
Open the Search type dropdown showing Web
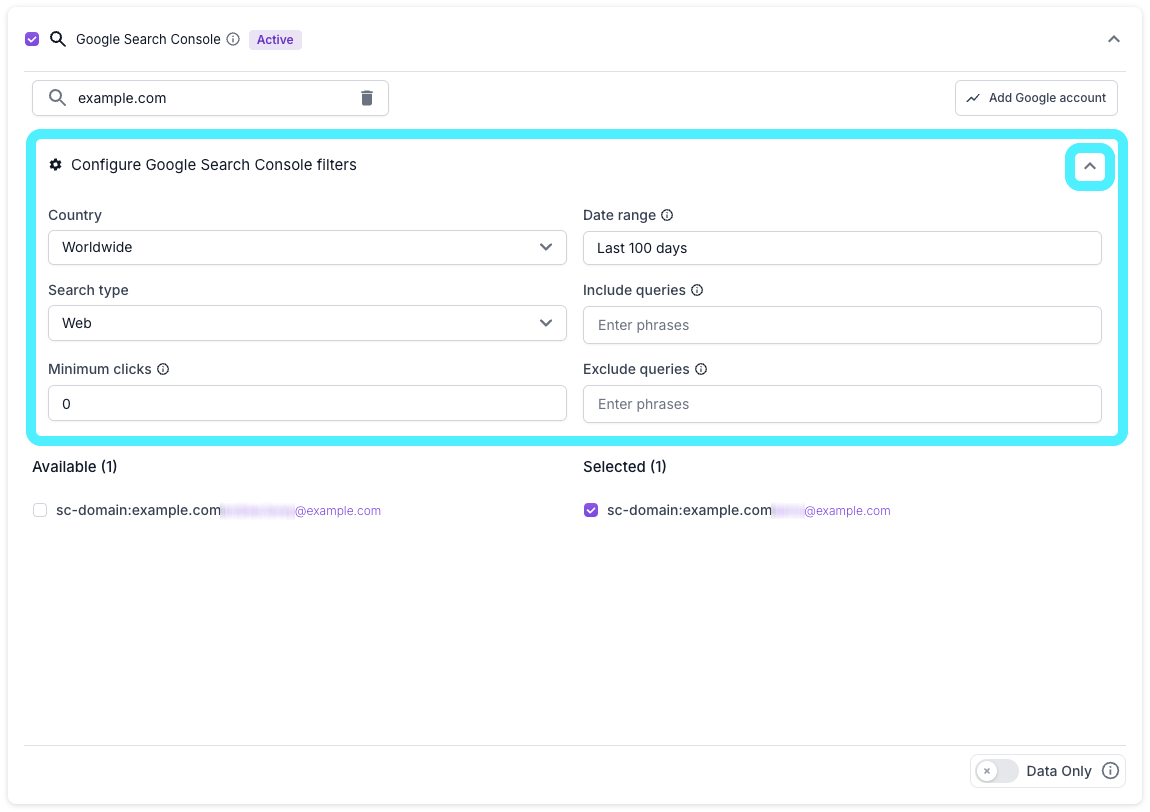pyautogui.click(x=307, y=323)
